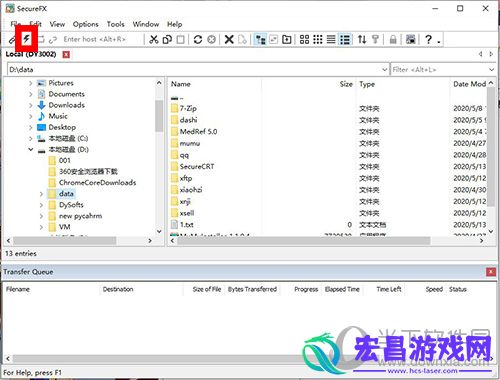The height and width of the screenshot is (380, 500).
Task: Open the Filter dropdown arrow
Action: [x=491, y=69]
